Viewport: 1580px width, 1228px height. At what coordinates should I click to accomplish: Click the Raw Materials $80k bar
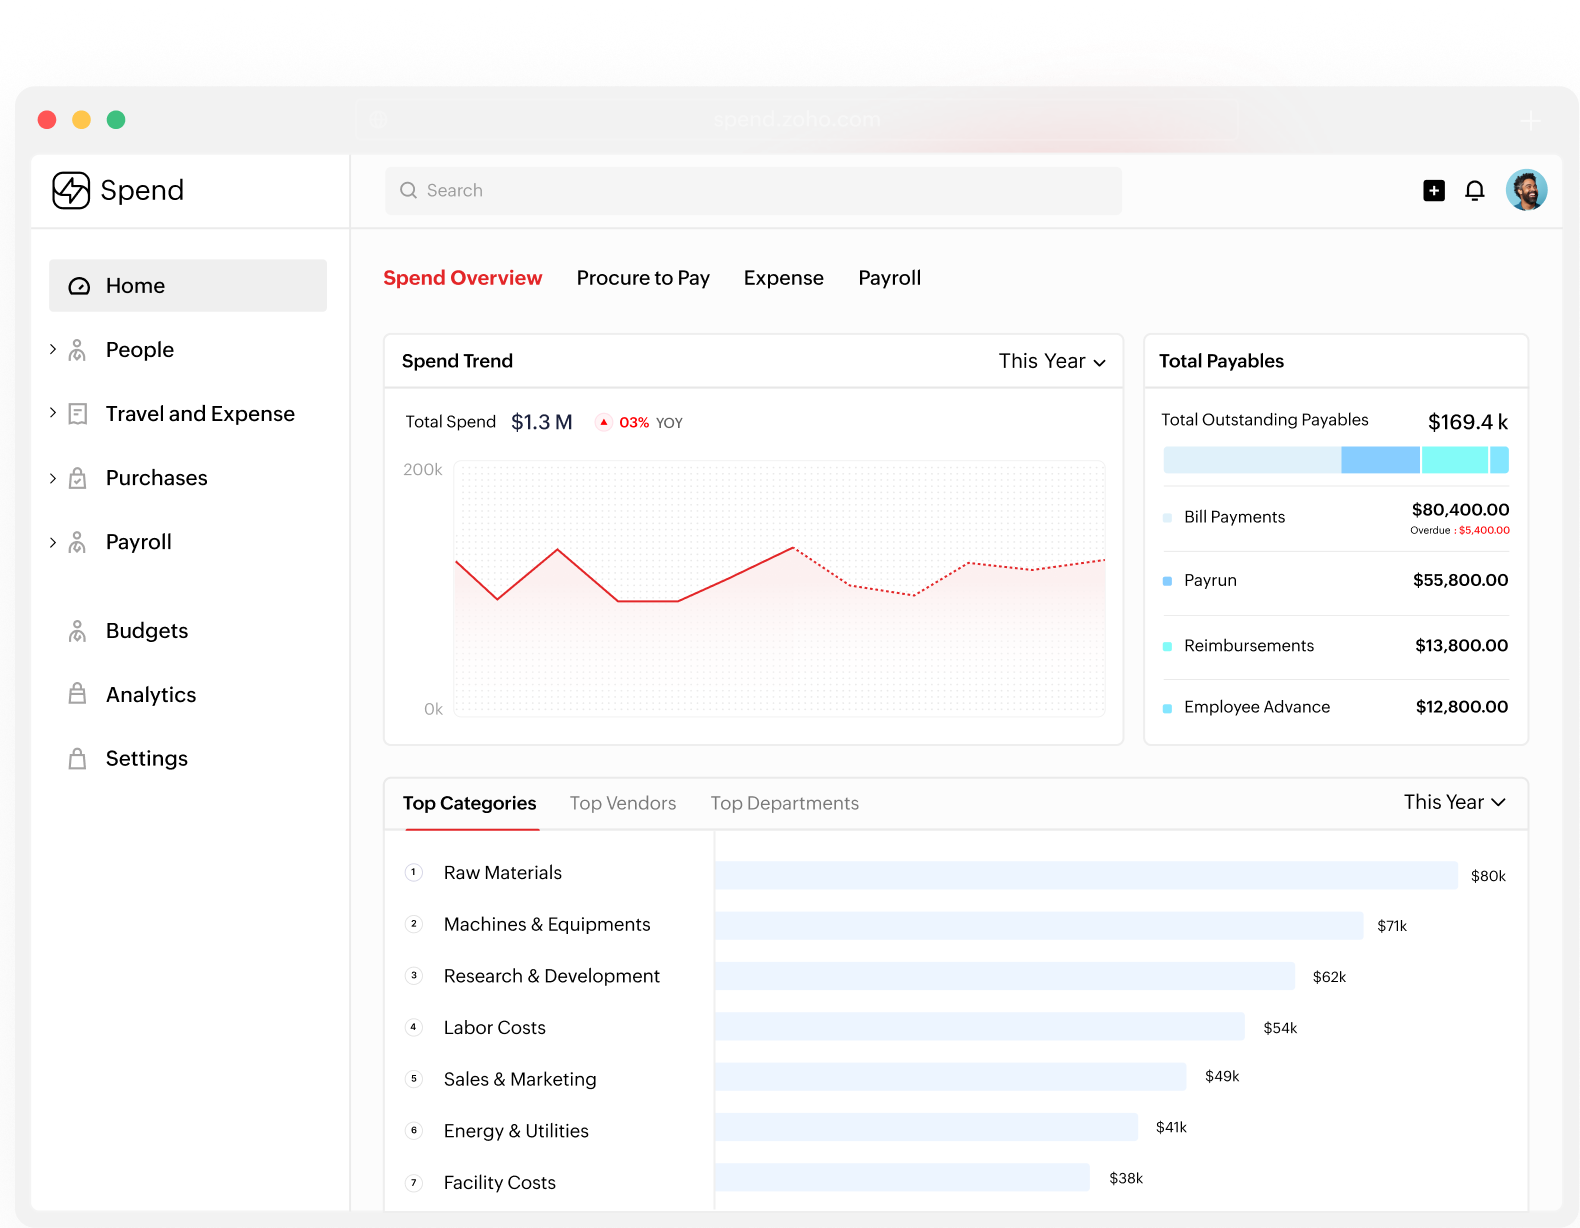tap(1086, 875)
